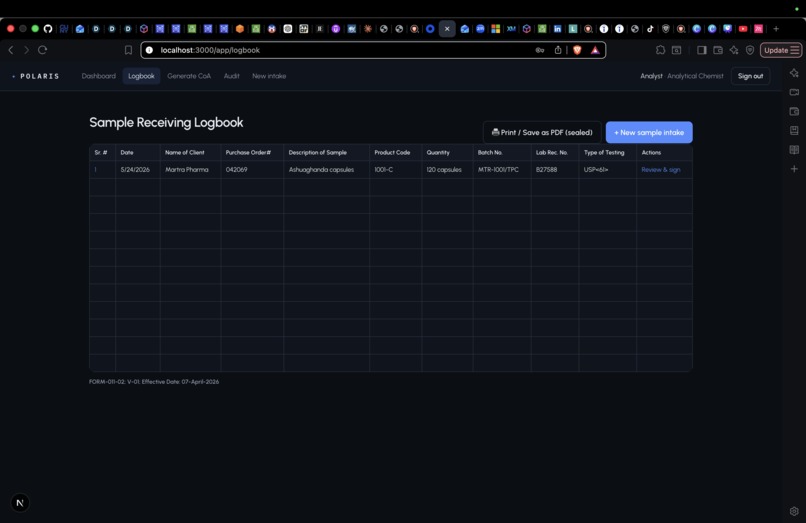The image size is (806, 523).
Task: Click lab record number B27588
Action: pos(546,170)
